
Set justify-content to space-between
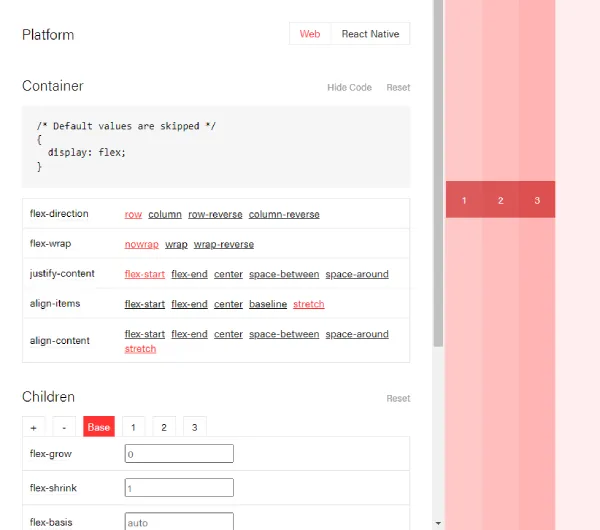(284, 274)
